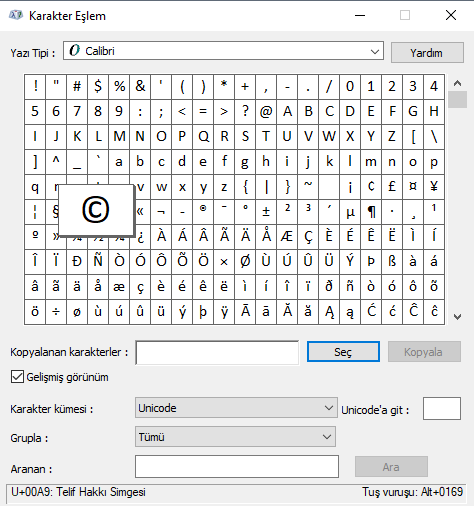Screen dimensions: 474x506
Task: Select the Þ capital thorn character
Action: pyautogui.click(x=371, y=262)
